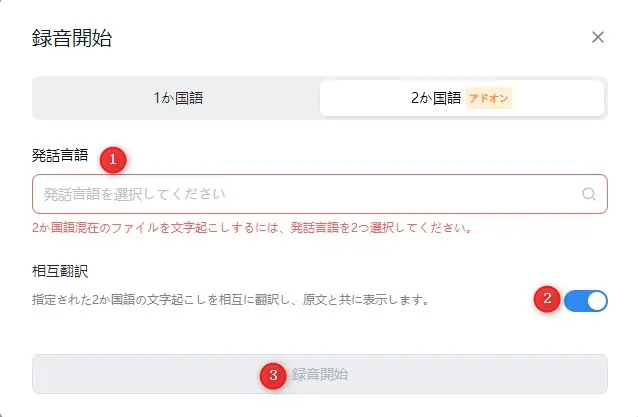
Task: Click the search magnifier icon in language field
Action: [x=589, y=194]
